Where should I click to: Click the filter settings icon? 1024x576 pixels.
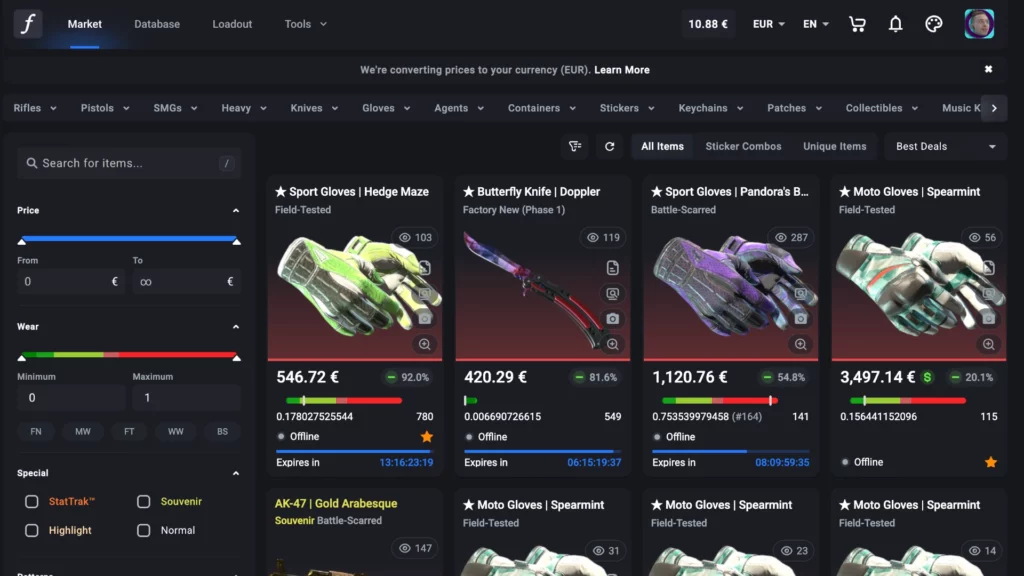(575, 146)
